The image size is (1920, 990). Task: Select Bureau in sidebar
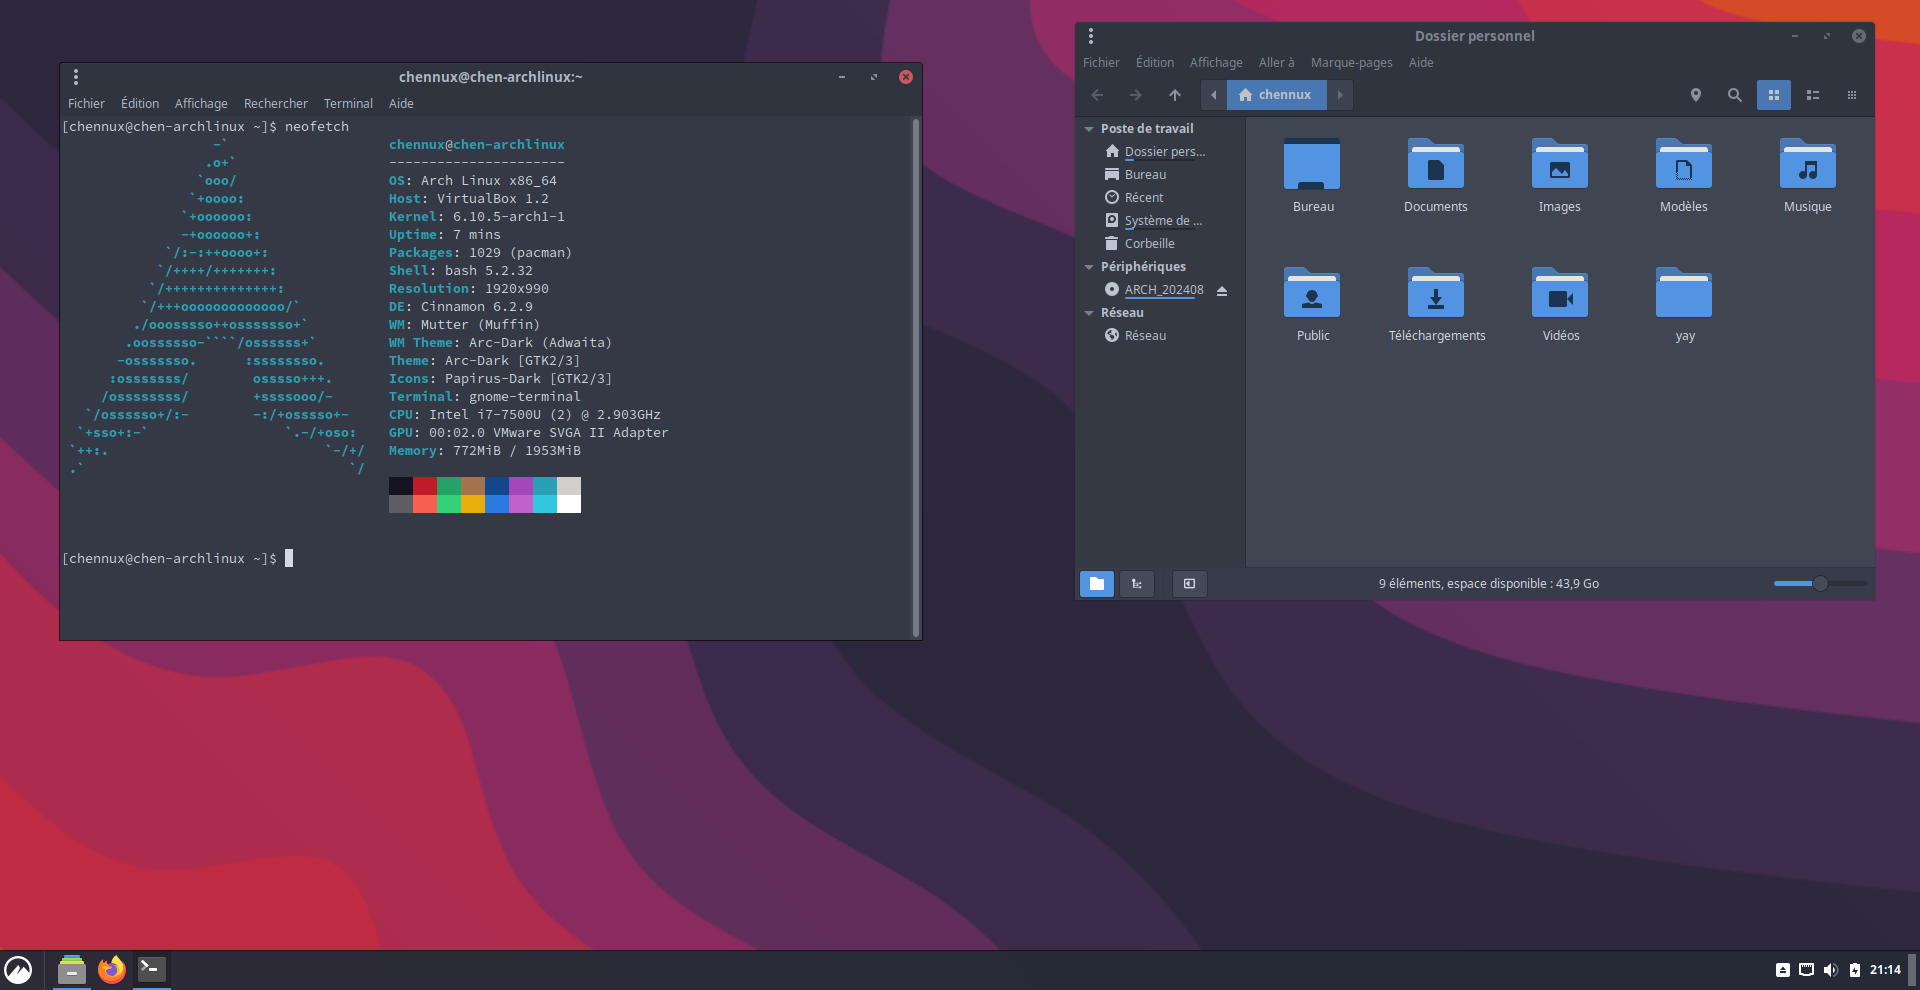[x=1145, y=175]
